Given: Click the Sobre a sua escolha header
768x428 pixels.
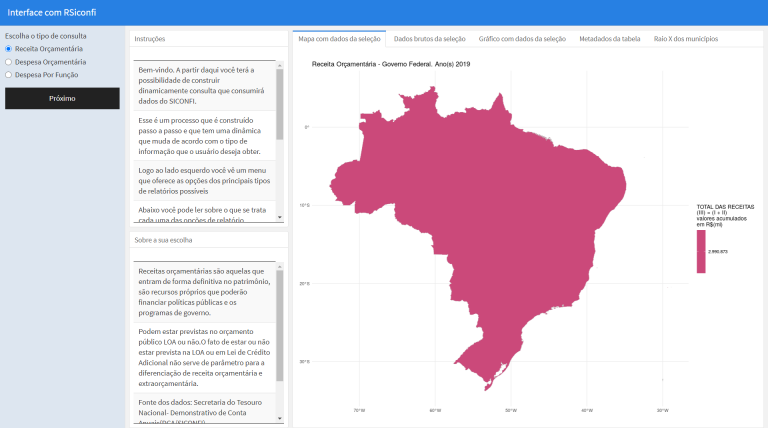Looking at the screenshot, I should [x=160, y=241].
